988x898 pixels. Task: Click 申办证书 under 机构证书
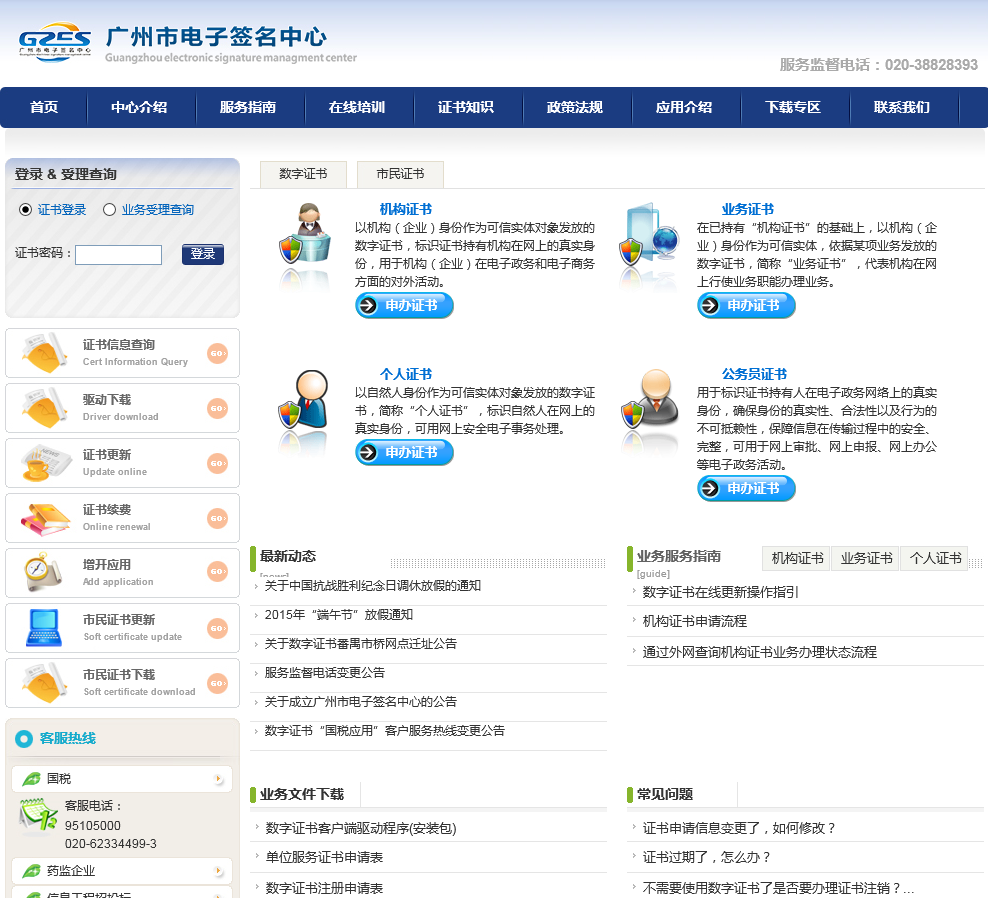pyautogui.click(x=405, y=306)
